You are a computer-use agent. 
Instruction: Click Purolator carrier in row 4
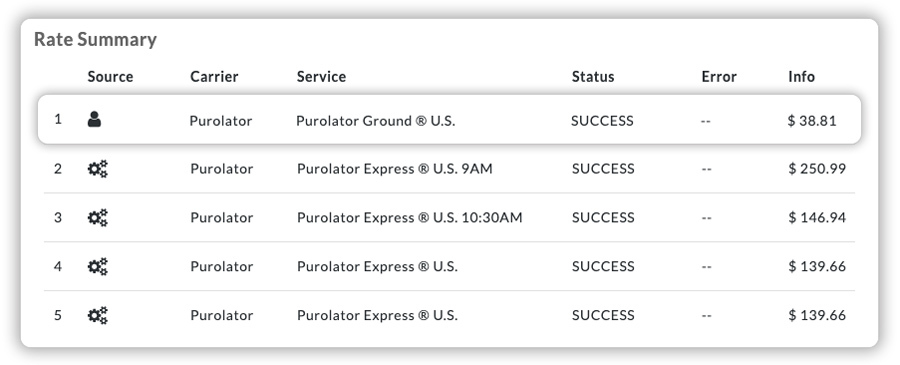pos(222,266)
